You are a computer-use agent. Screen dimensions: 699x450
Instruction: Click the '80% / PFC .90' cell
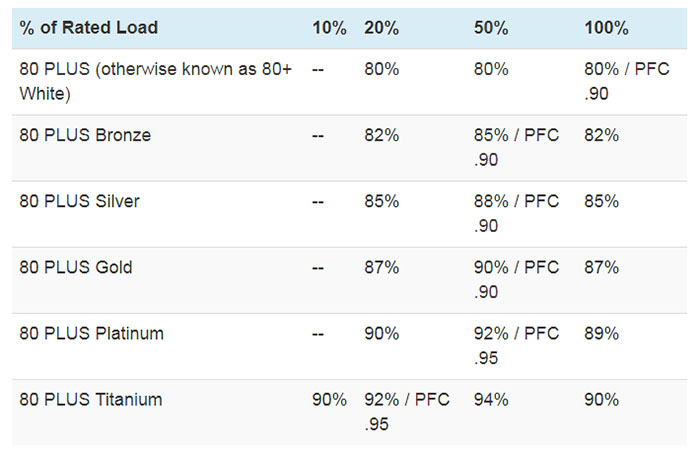point(627,81)
